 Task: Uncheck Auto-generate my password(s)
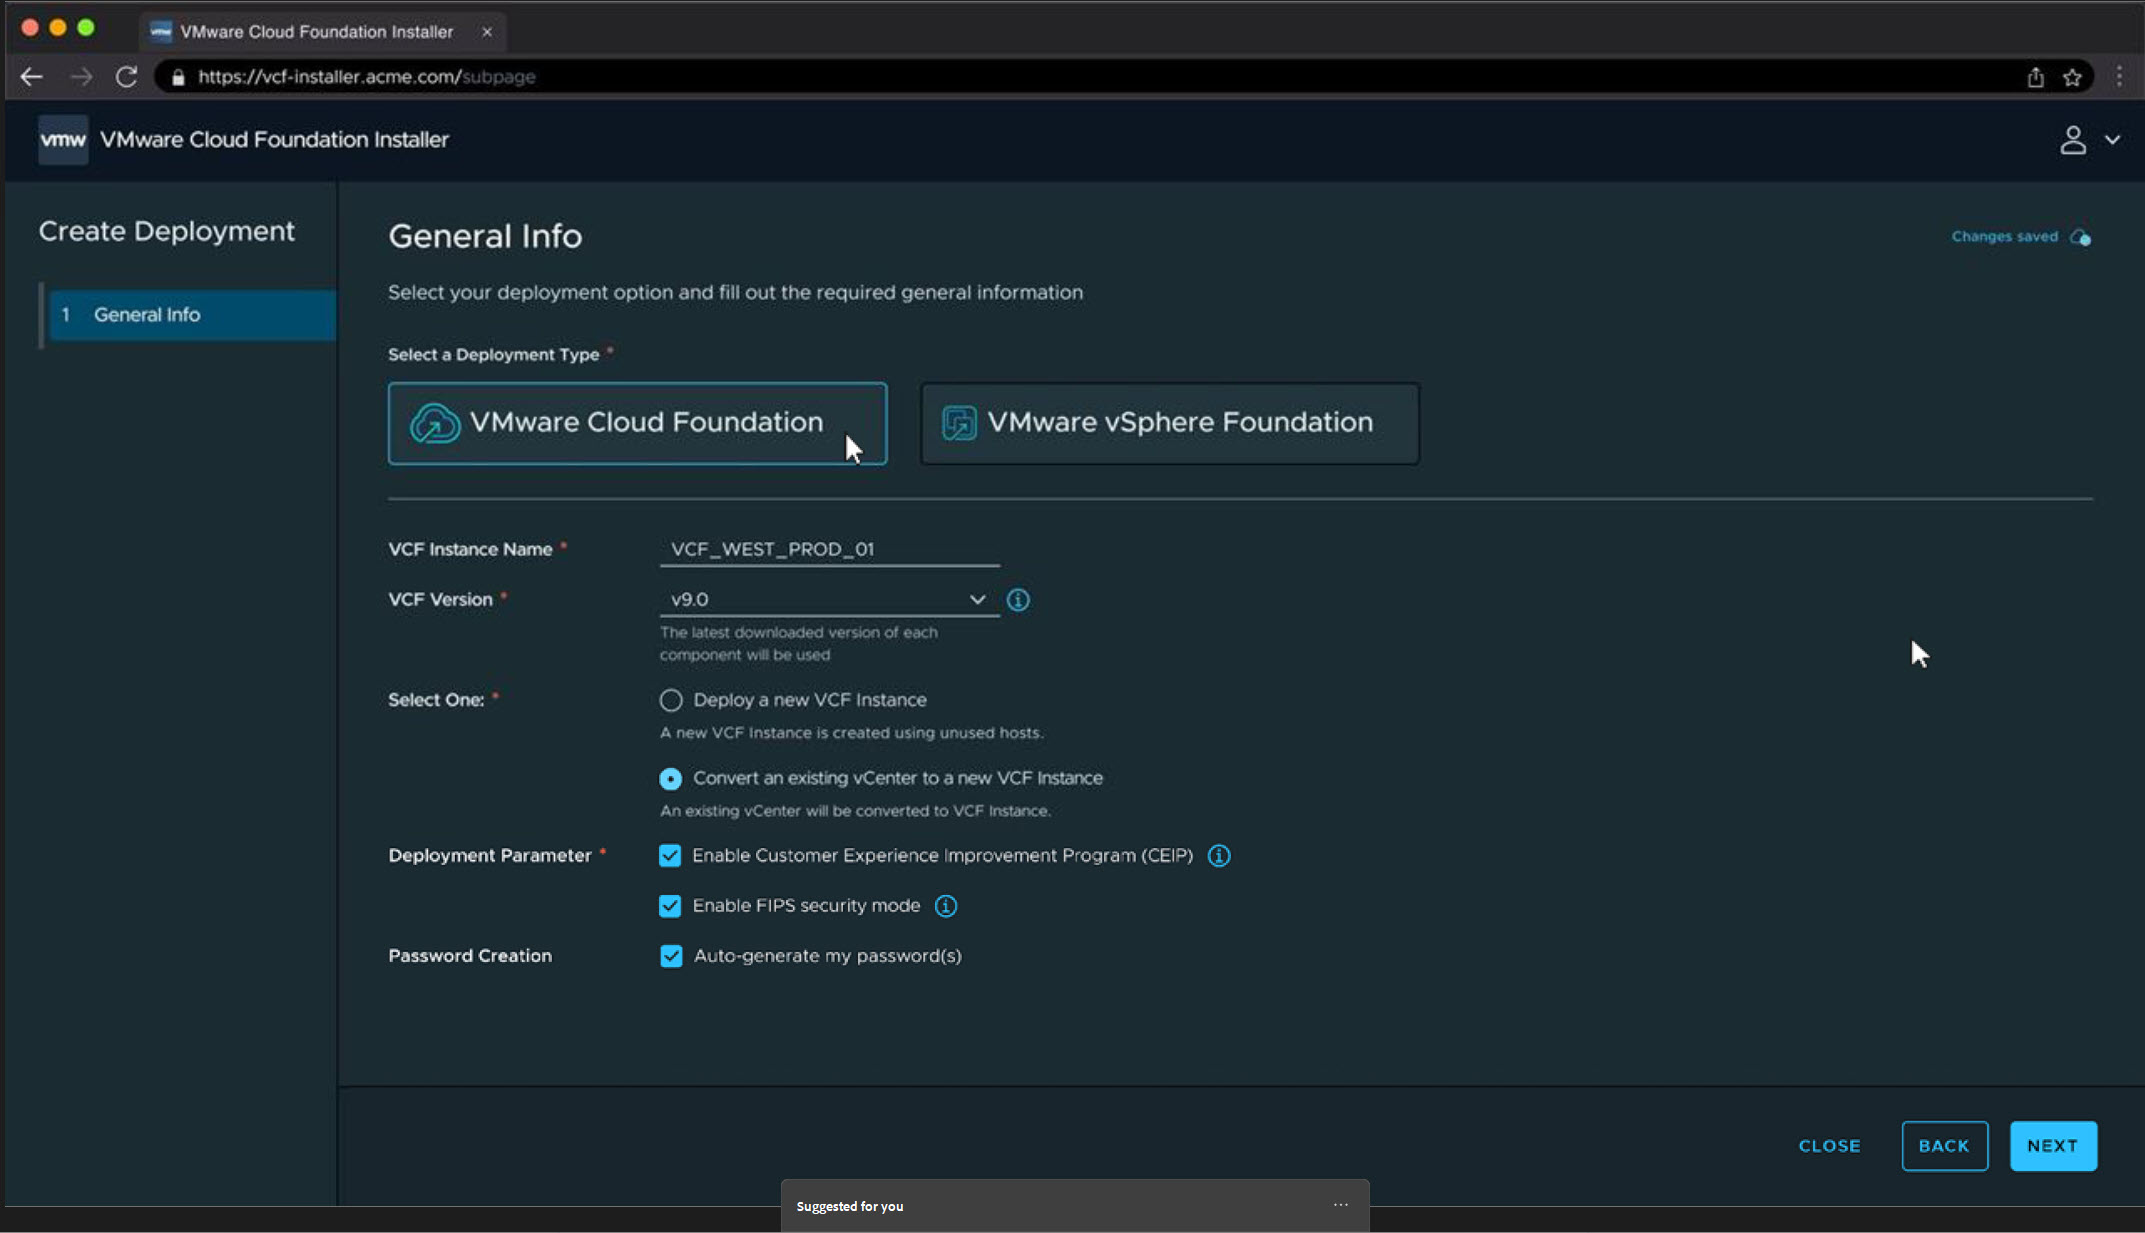[670, 956]
